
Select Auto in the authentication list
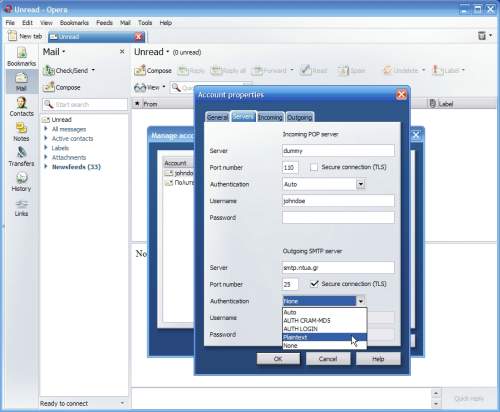click(x=325, y=312)
